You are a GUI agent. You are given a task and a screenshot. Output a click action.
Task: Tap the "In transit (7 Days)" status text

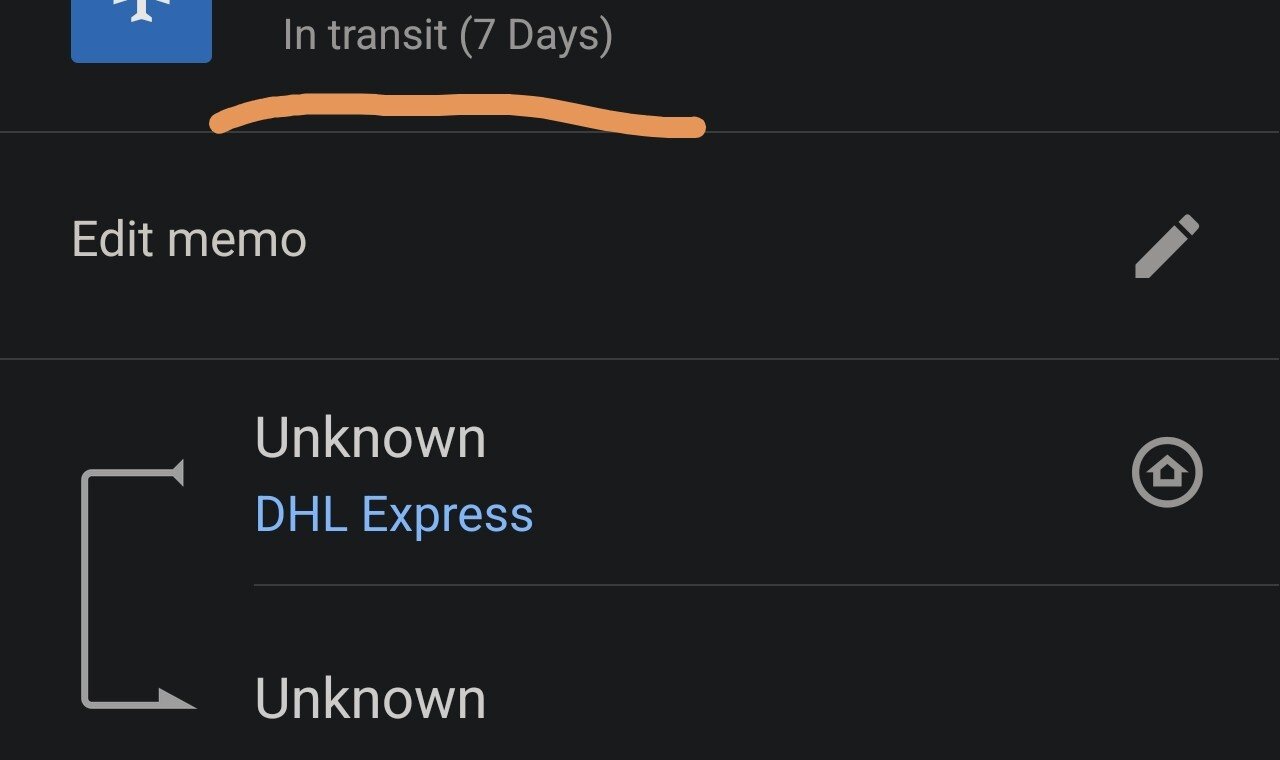click(x=447, y=36)
